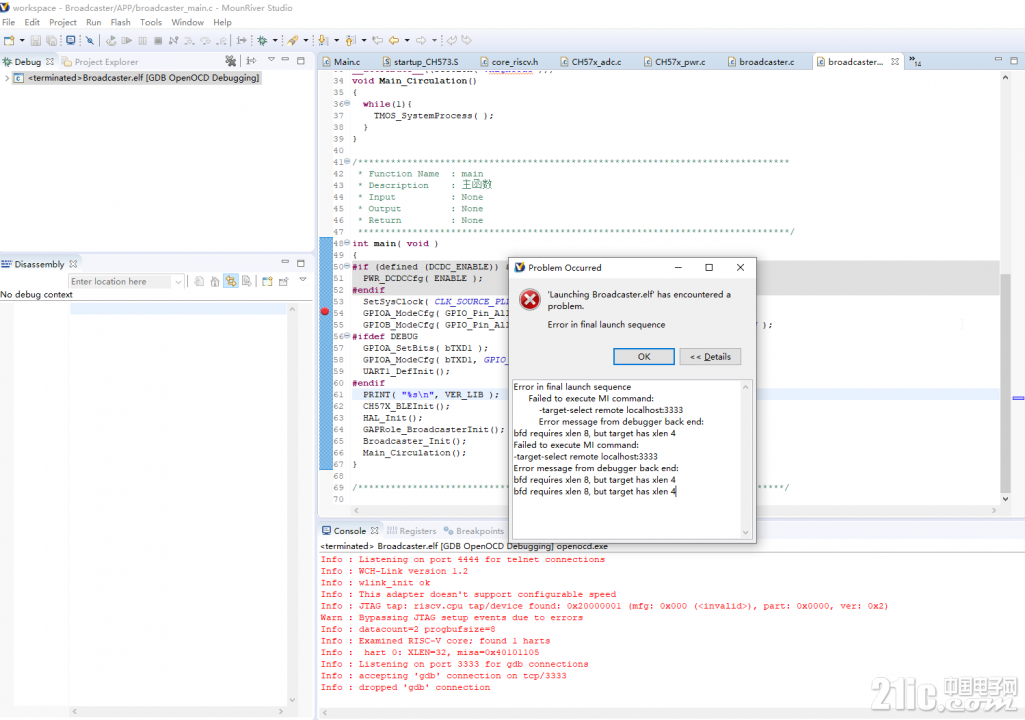The image size is (1025, 720).
Task: Click the Disconnect toolbar icon
Action: click(173, 41)
